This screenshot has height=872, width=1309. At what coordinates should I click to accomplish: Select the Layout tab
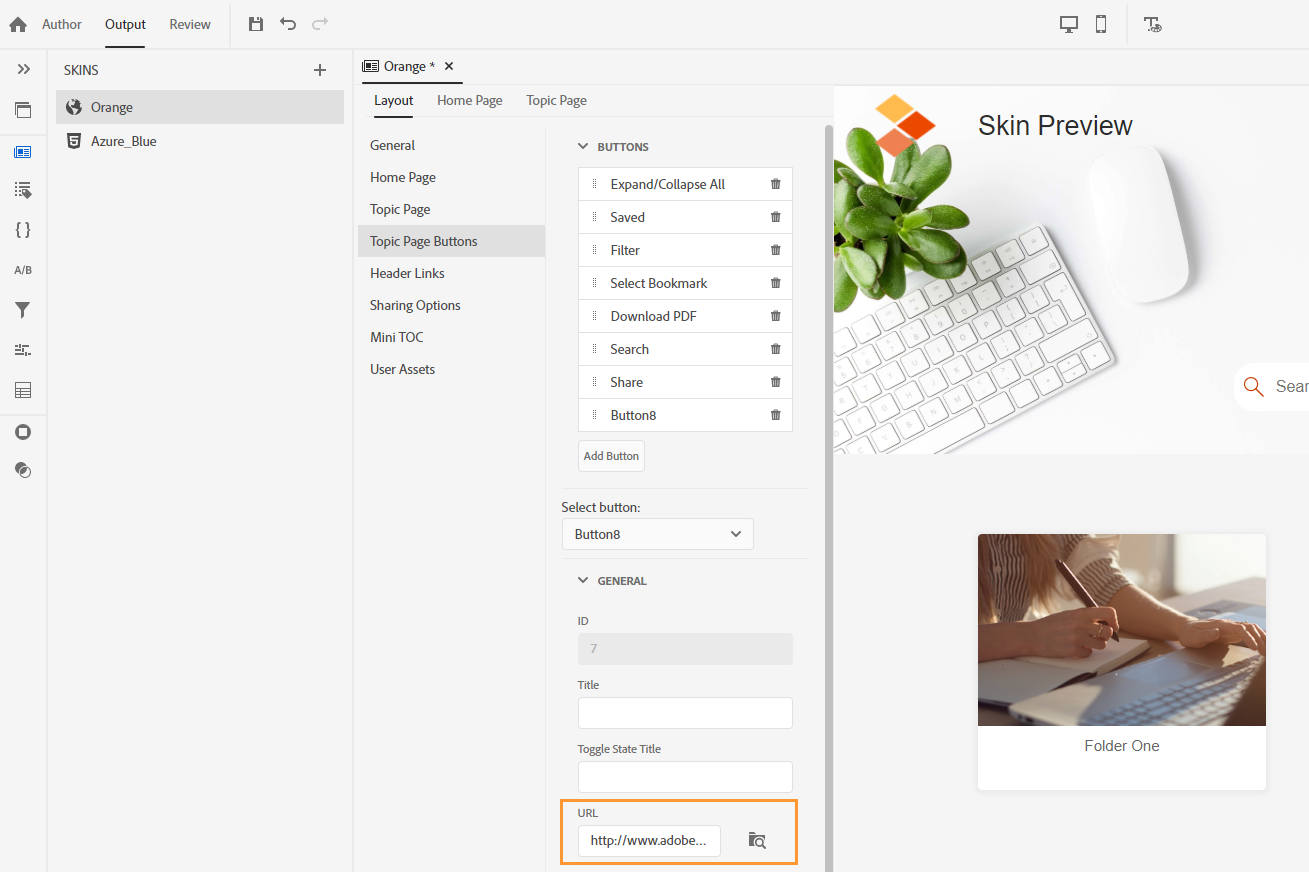(394, 100)
